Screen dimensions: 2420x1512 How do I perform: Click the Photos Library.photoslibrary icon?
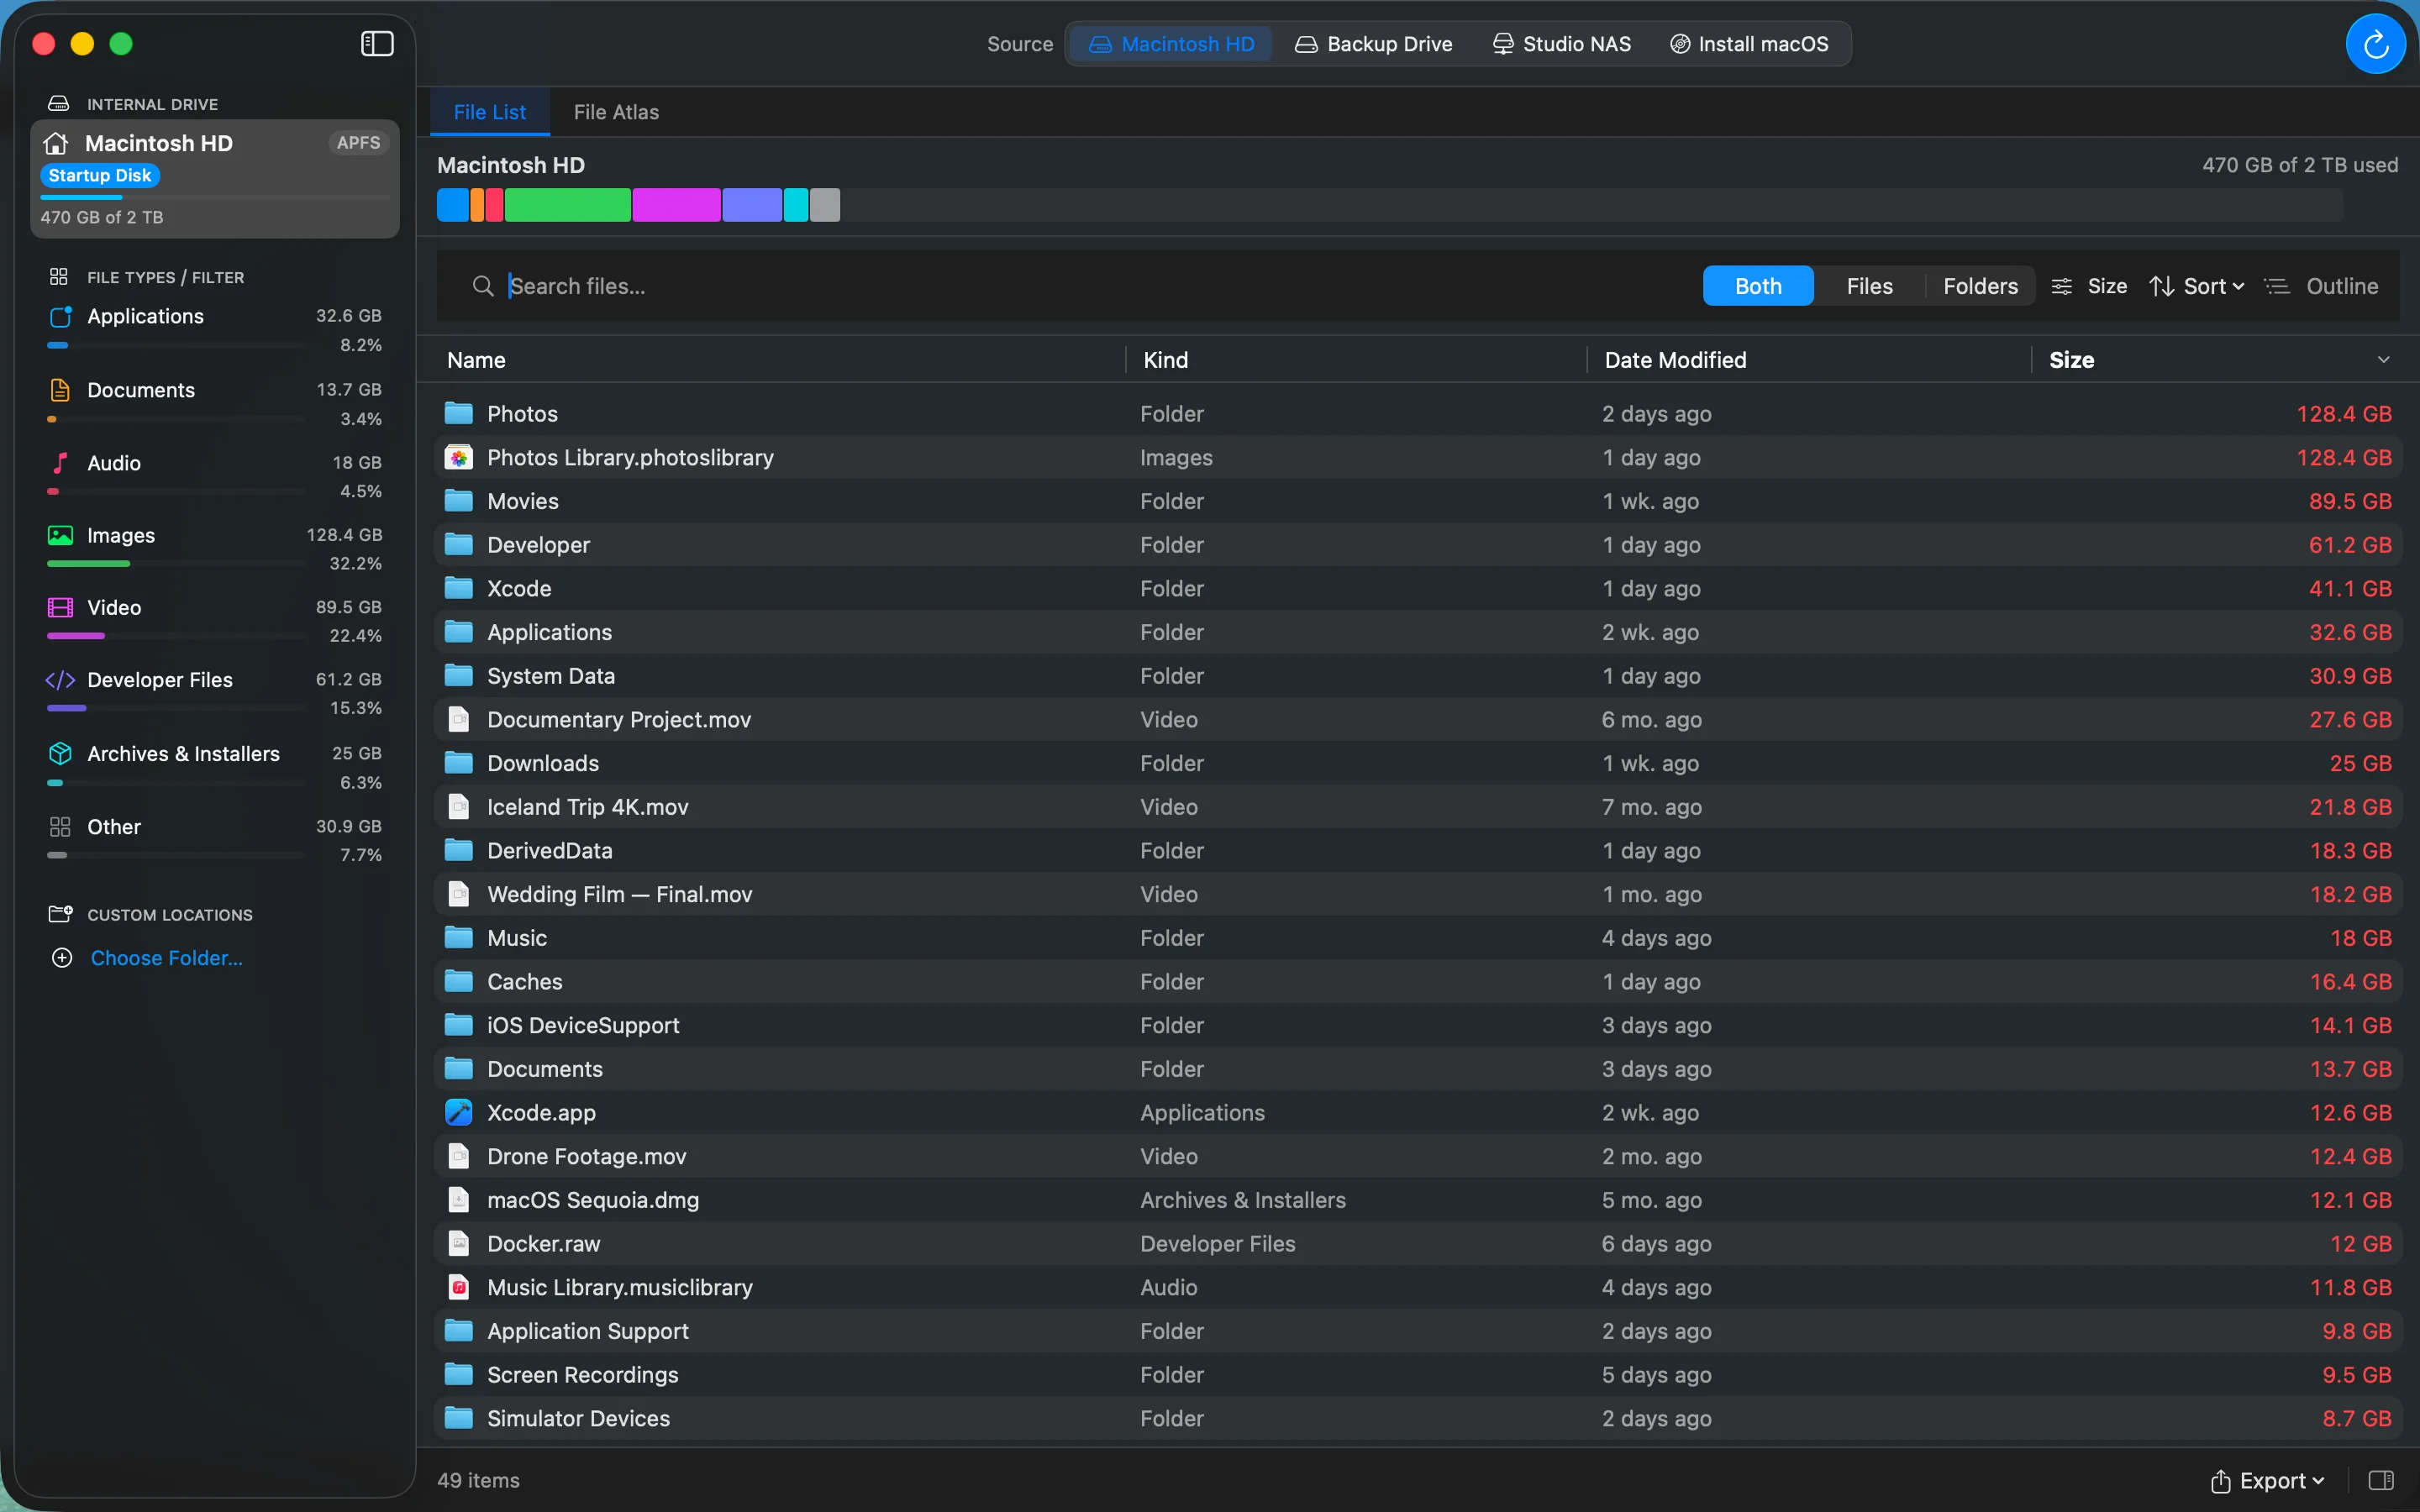coord(459,457)
